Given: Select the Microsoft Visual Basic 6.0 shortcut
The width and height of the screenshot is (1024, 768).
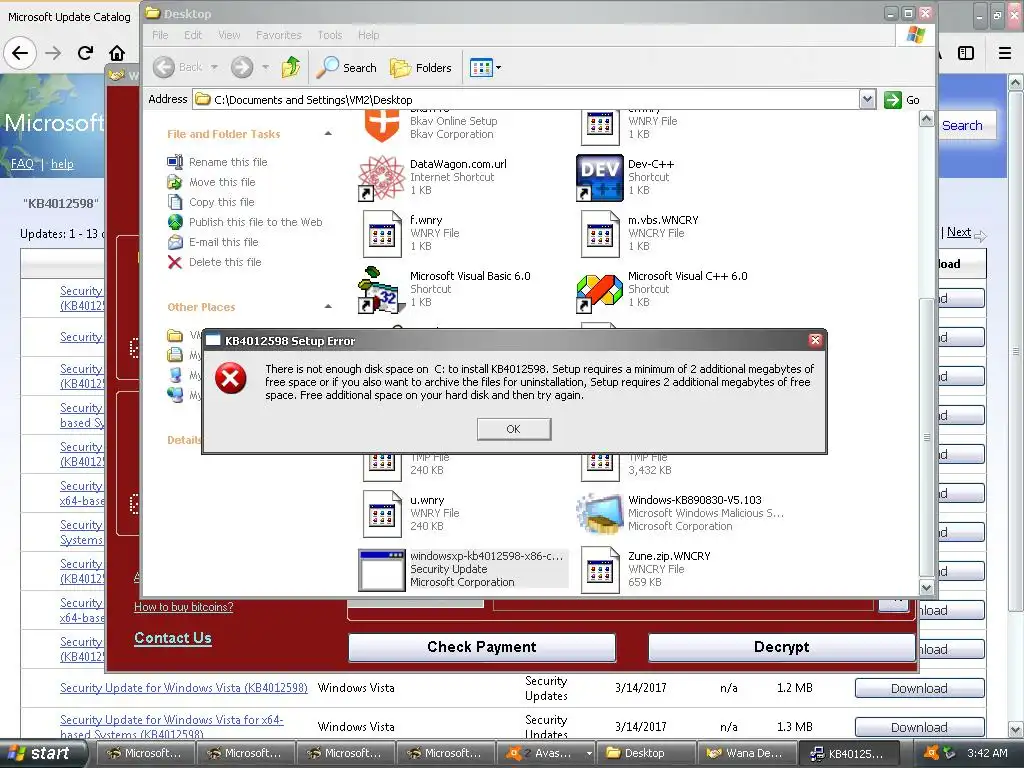Looking at the screenshot, I should tap(381, 289).
